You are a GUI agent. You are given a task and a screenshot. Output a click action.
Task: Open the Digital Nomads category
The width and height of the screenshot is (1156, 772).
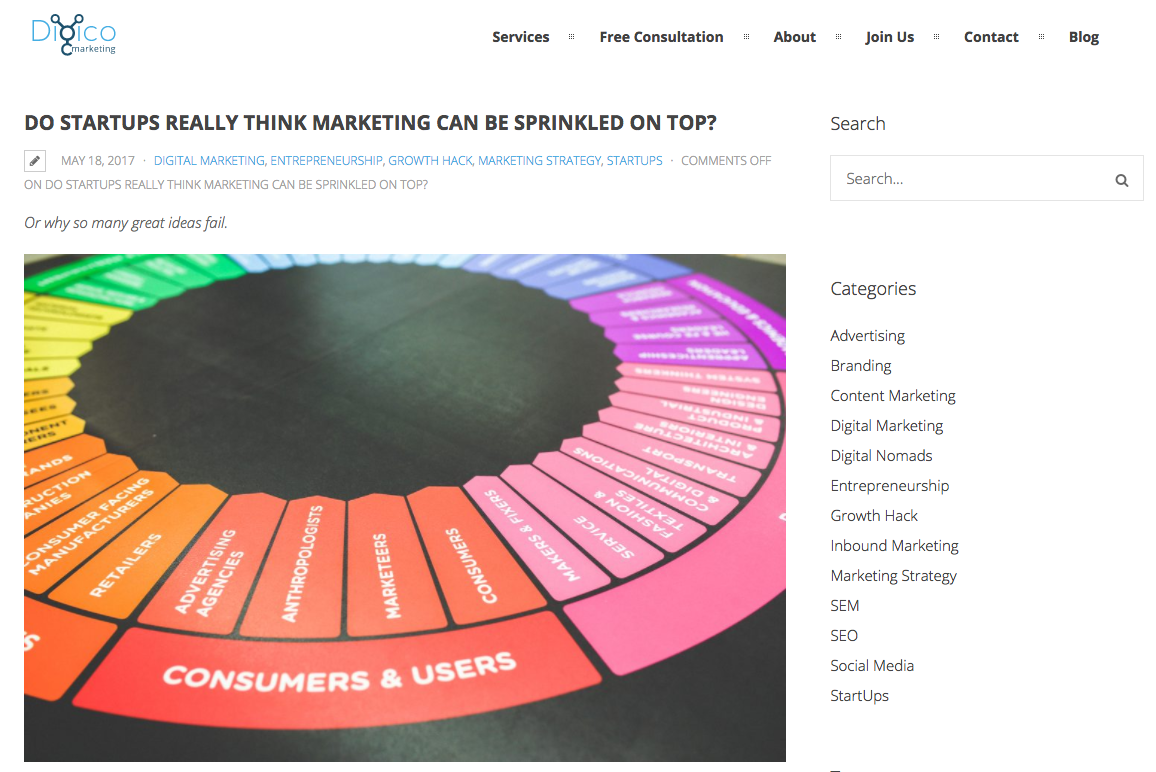[x=881, y=456]
